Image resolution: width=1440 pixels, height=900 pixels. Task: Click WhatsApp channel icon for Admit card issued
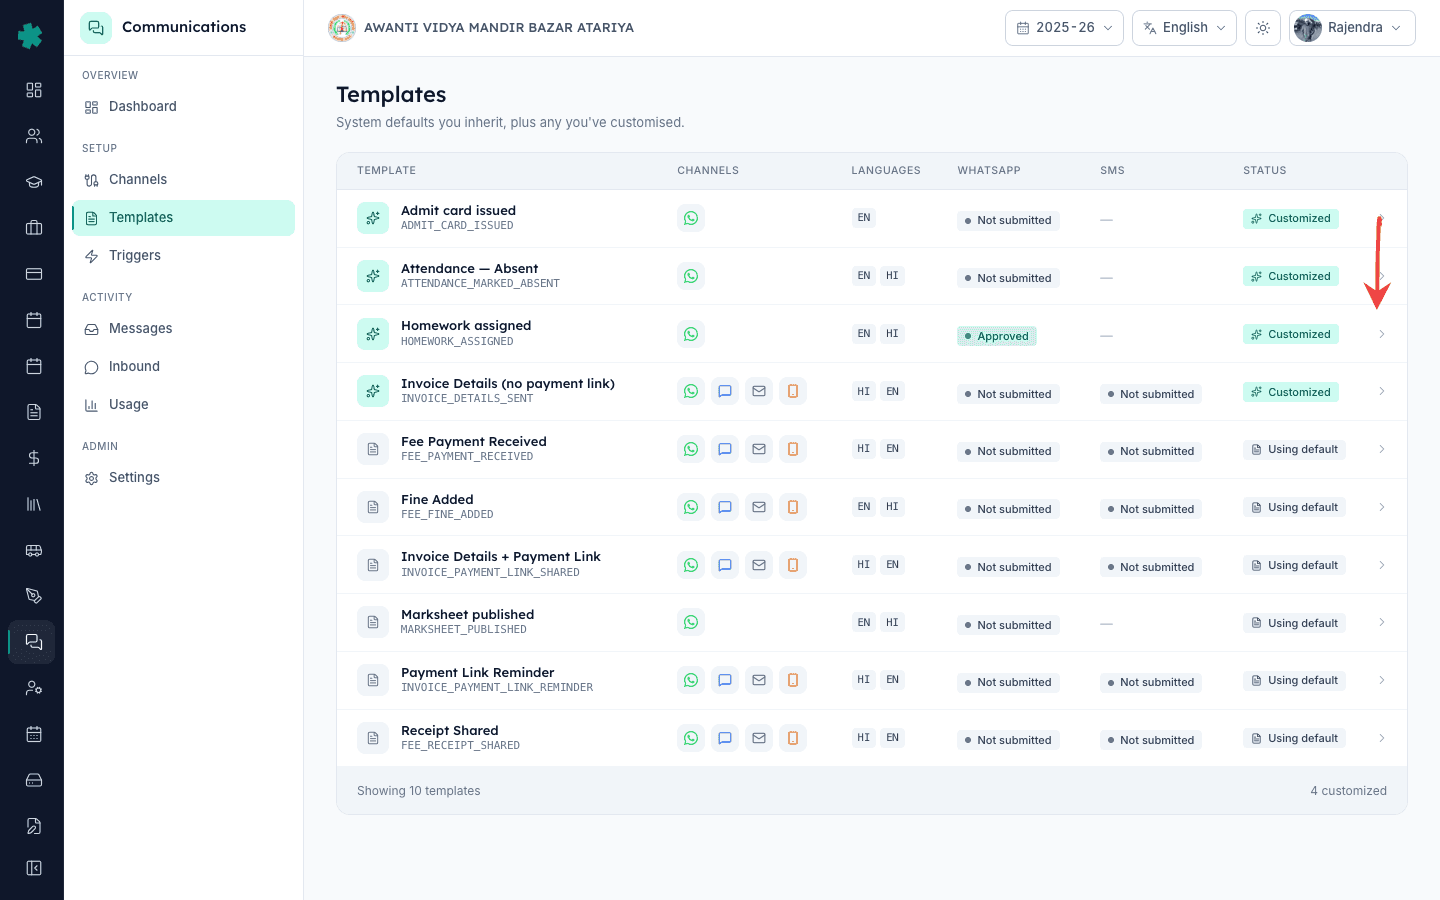click(691, 218)
